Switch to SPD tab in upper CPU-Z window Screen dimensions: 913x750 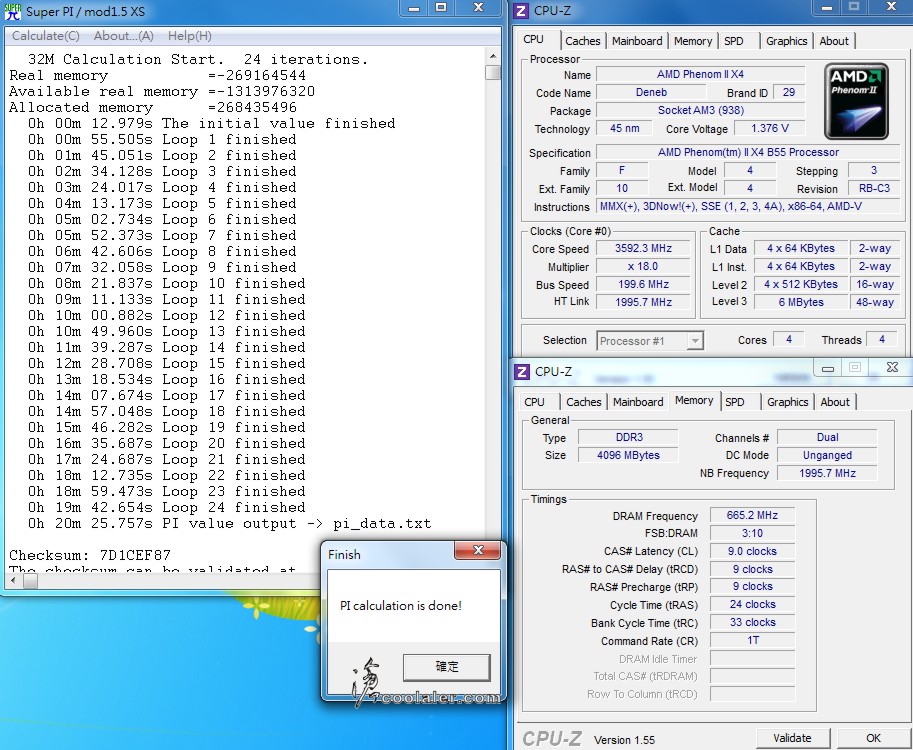pyautogui.click(x=734, y=41)
